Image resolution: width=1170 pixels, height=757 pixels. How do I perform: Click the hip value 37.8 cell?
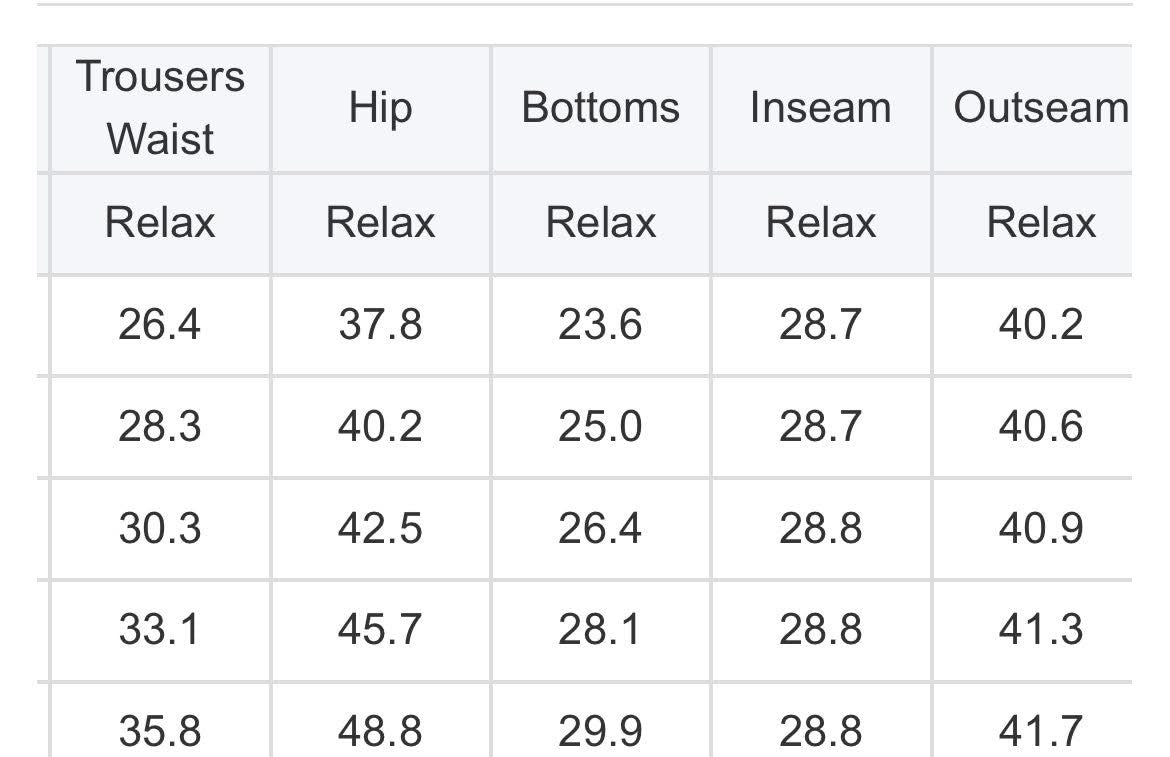[380, 325]
